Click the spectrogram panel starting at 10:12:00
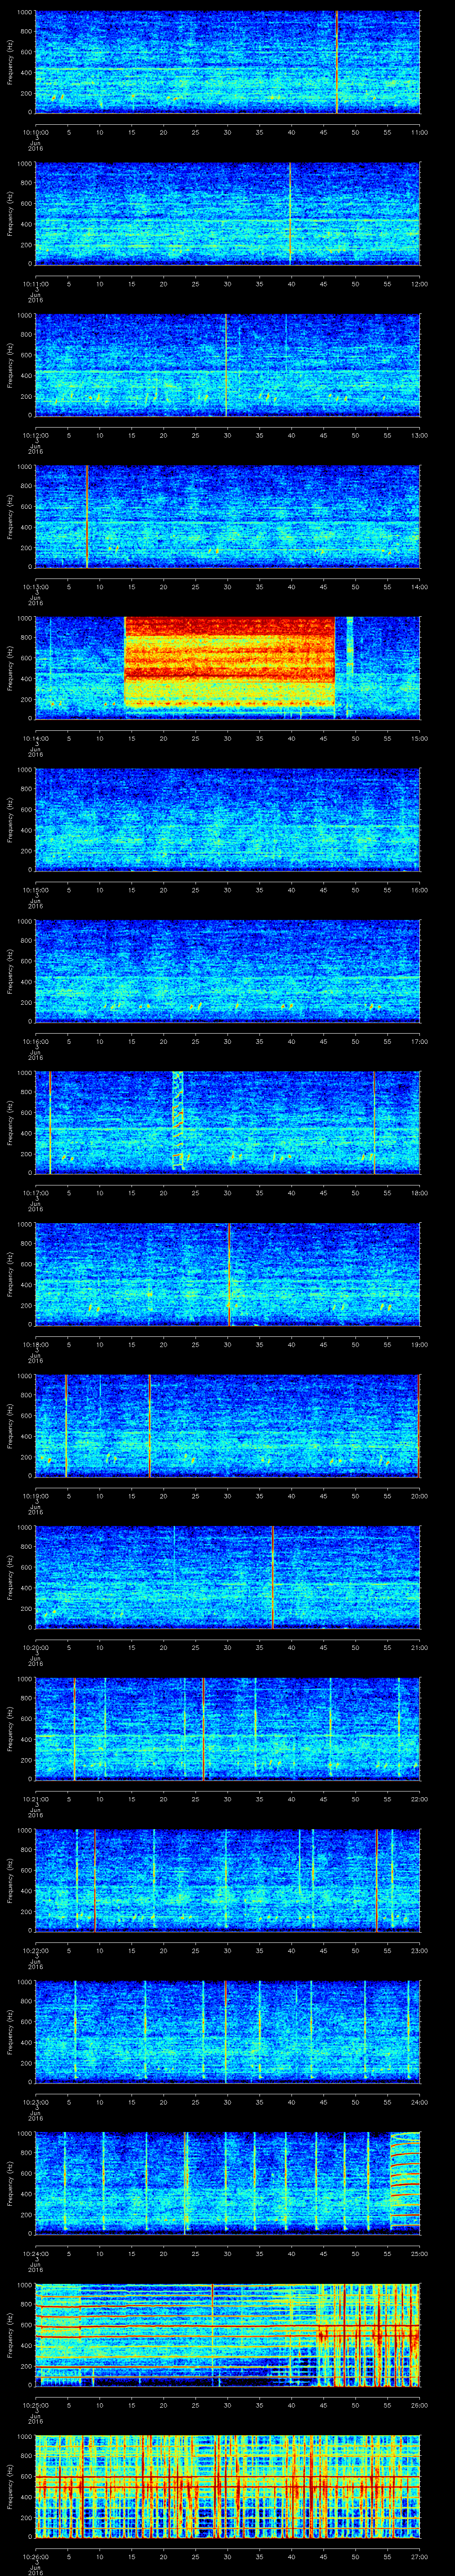The width and height of the screenshot is (455, 2576). pos(227,365)
